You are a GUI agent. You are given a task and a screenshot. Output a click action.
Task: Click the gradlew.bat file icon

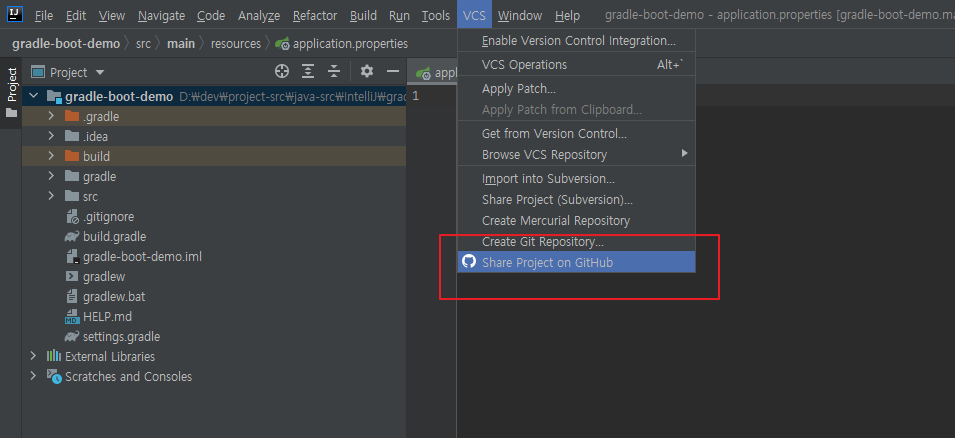(x=72, y=297)
